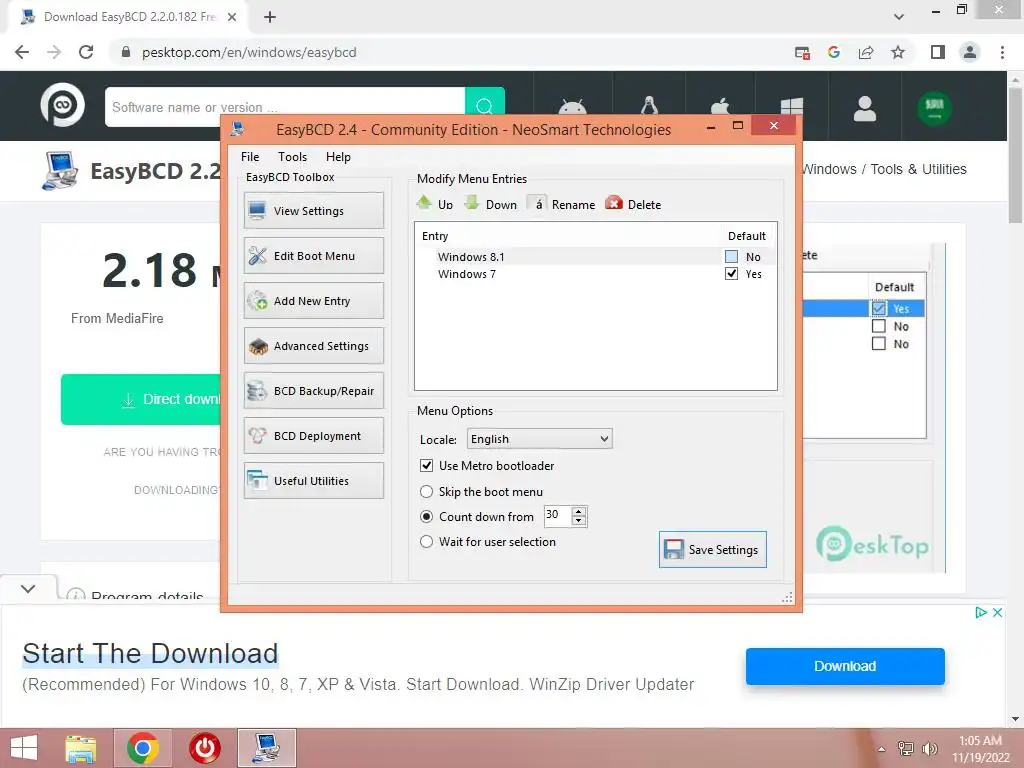The width and height of the screenshot is (1024, 768).
Task: Click the Entry column header
Action: click(x=435, y=236)
